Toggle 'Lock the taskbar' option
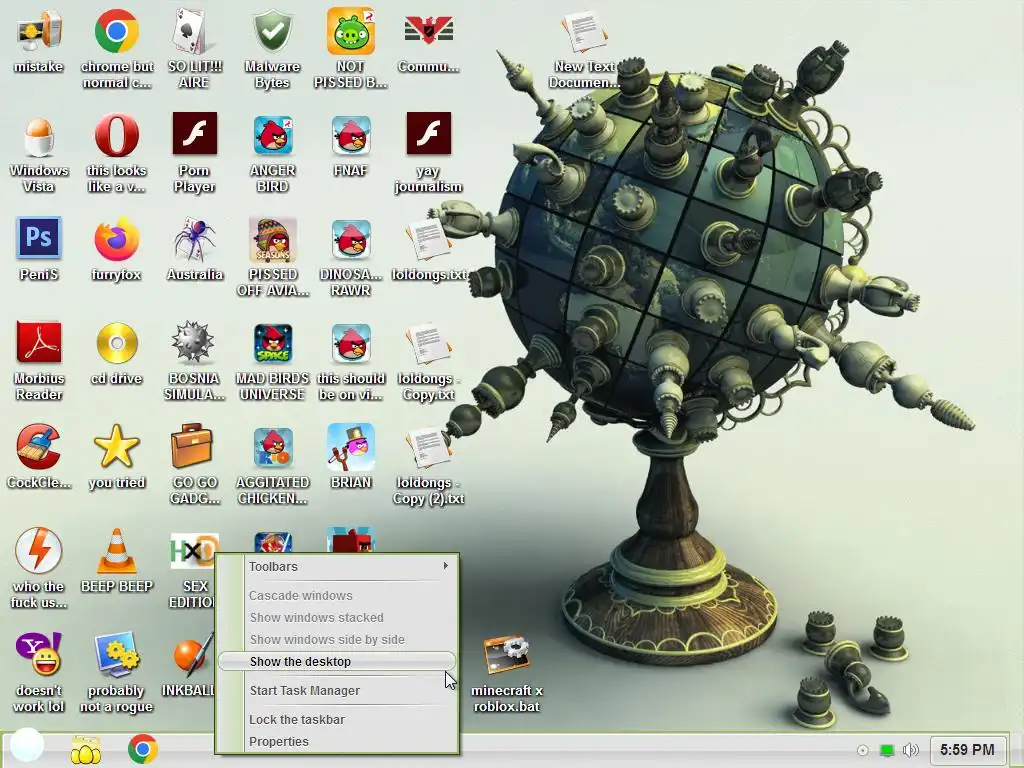 click(x=337, y=719)
